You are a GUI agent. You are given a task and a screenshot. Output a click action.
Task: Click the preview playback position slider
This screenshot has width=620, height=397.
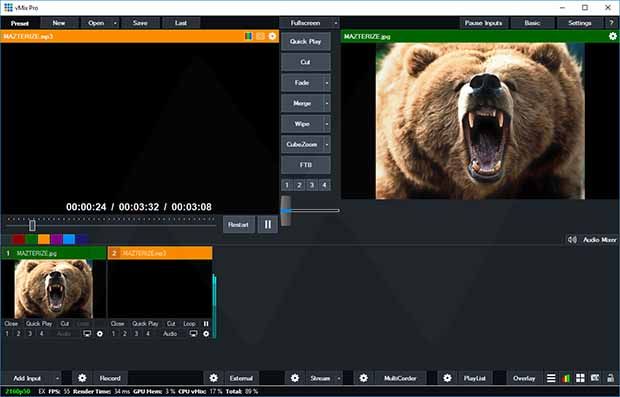32,225
